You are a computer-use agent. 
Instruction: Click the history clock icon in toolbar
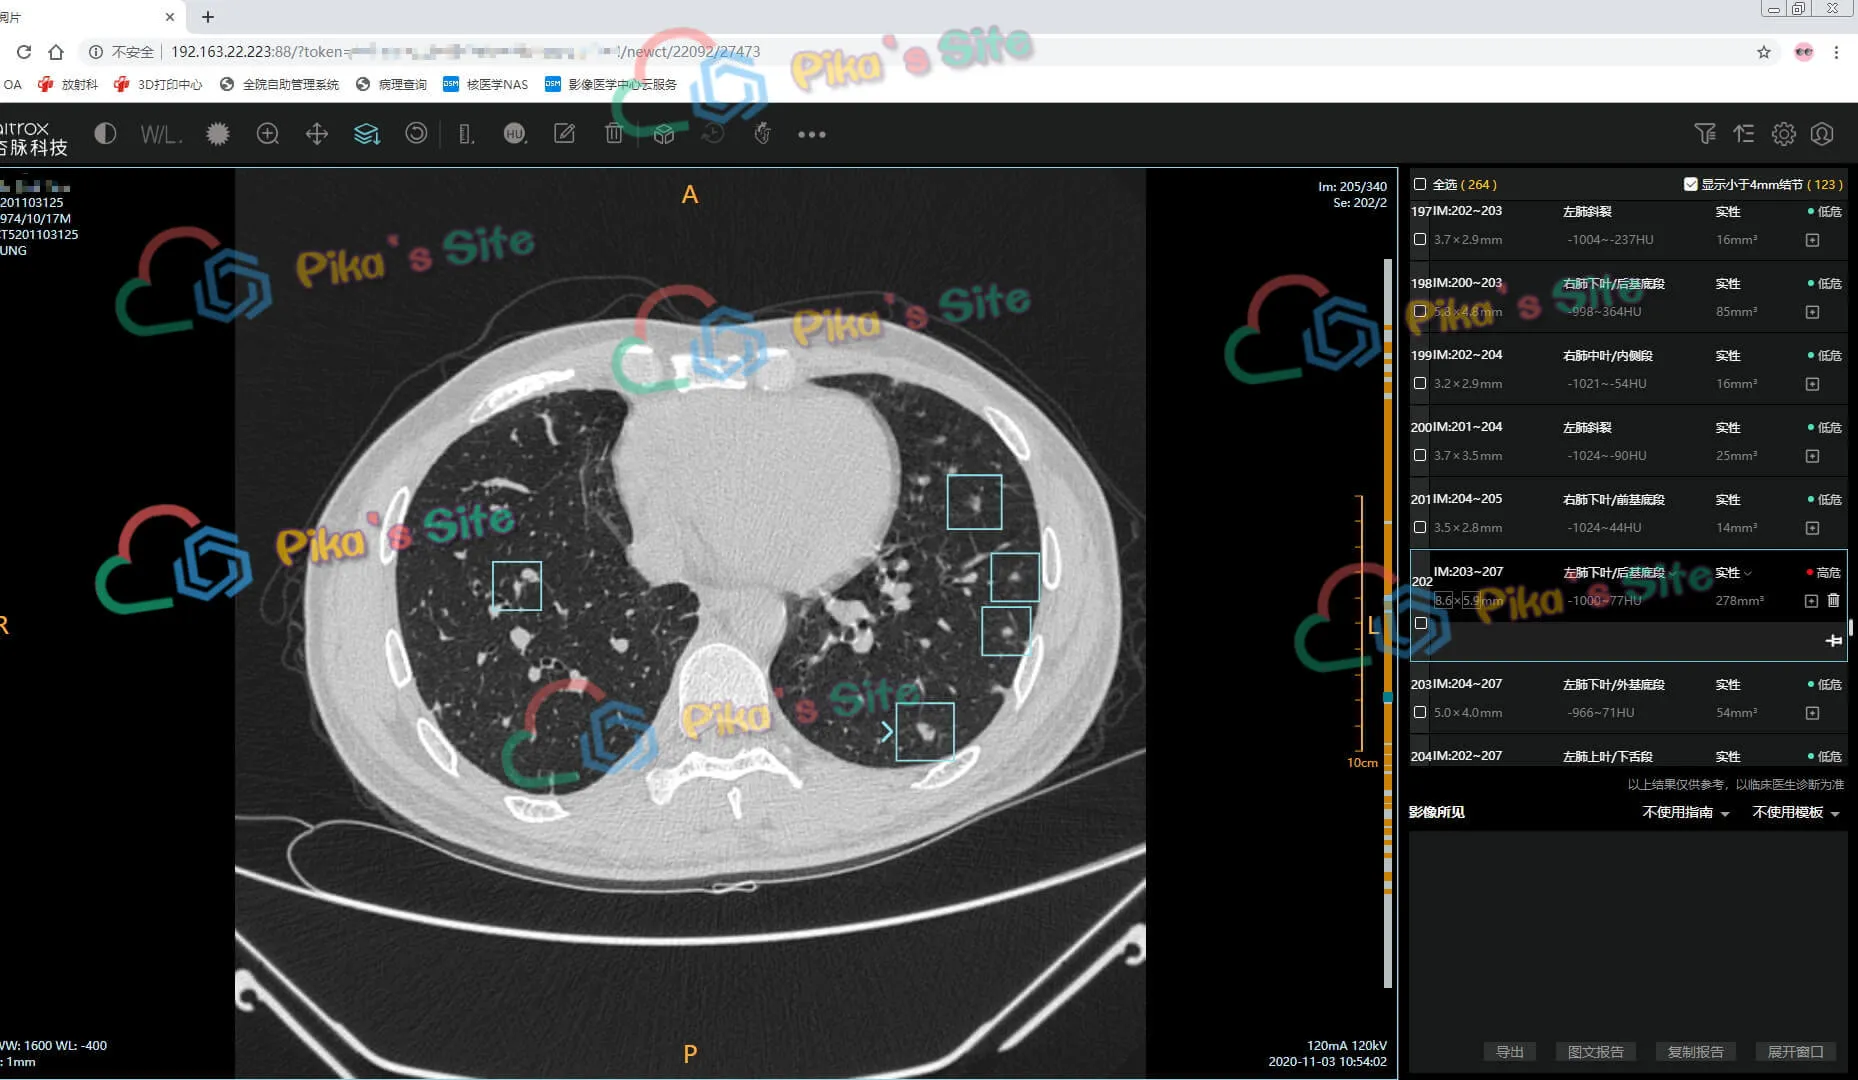click(x=713, y=134)
